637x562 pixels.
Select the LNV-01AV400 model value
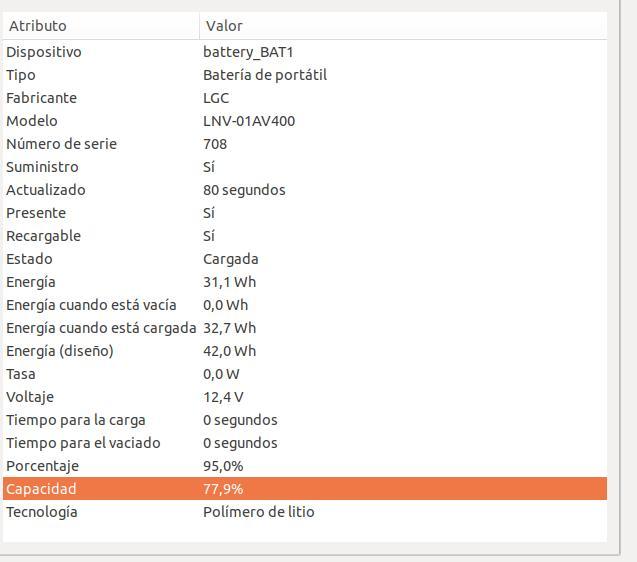tap(249, 121)
